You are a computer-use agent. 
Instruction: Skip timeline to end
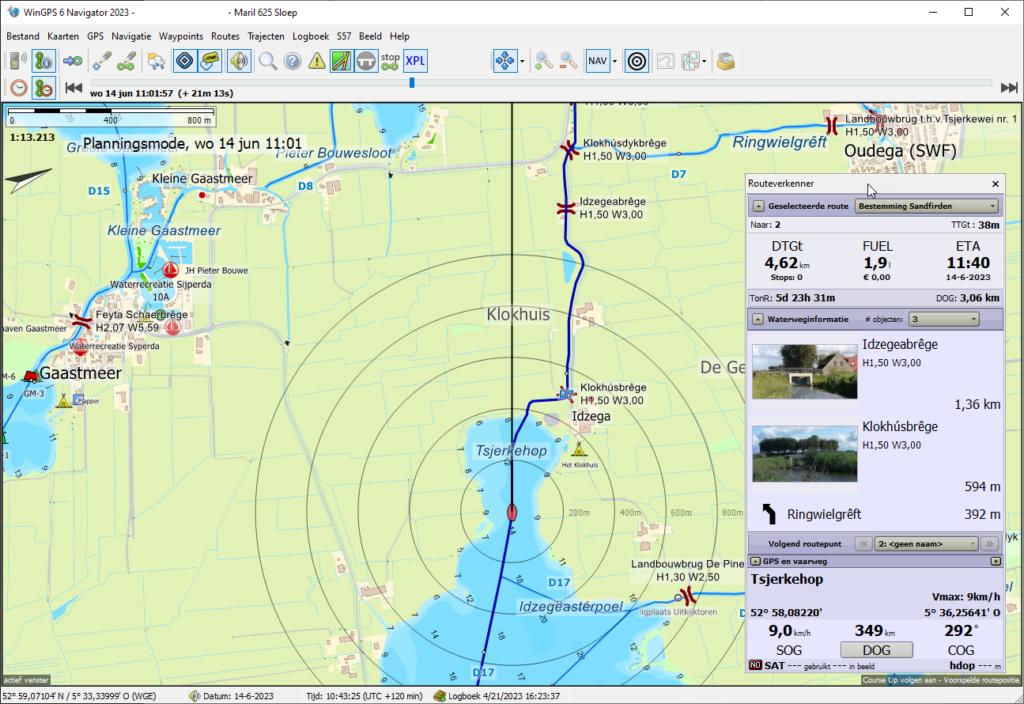click(x=1009, y=88)
